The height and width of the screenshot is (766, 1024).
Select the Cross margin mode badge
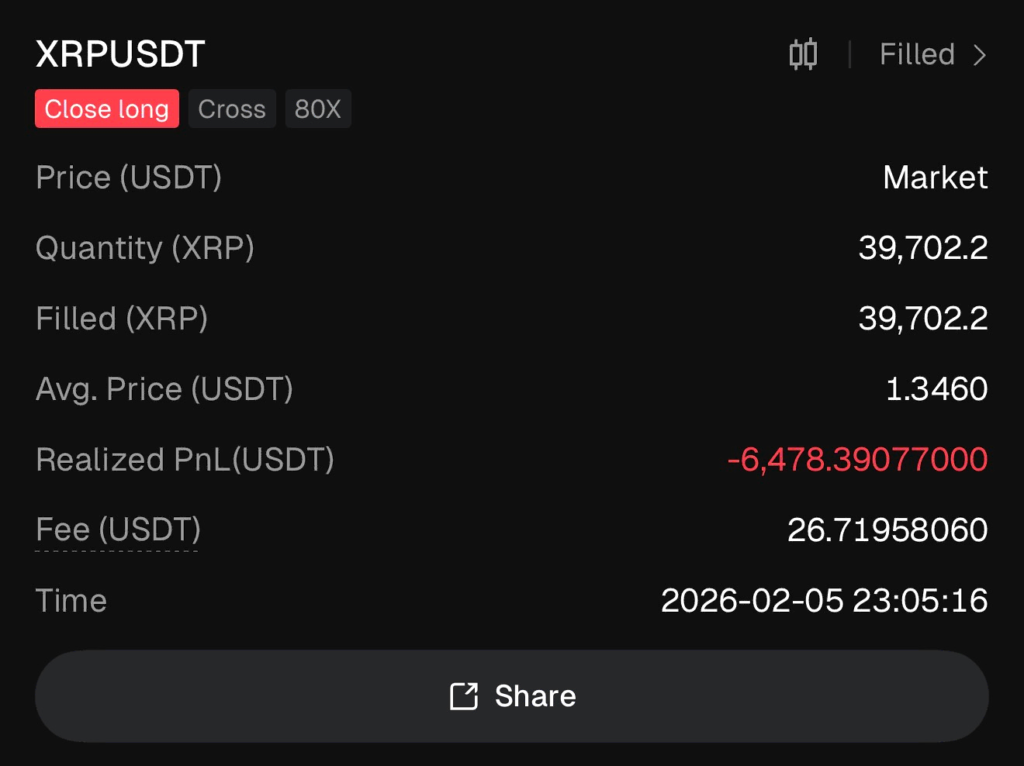point(231,109)
